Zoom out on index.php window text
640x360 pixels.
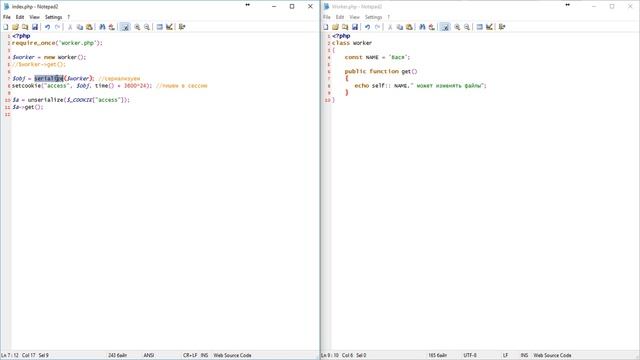pos(147,27)
